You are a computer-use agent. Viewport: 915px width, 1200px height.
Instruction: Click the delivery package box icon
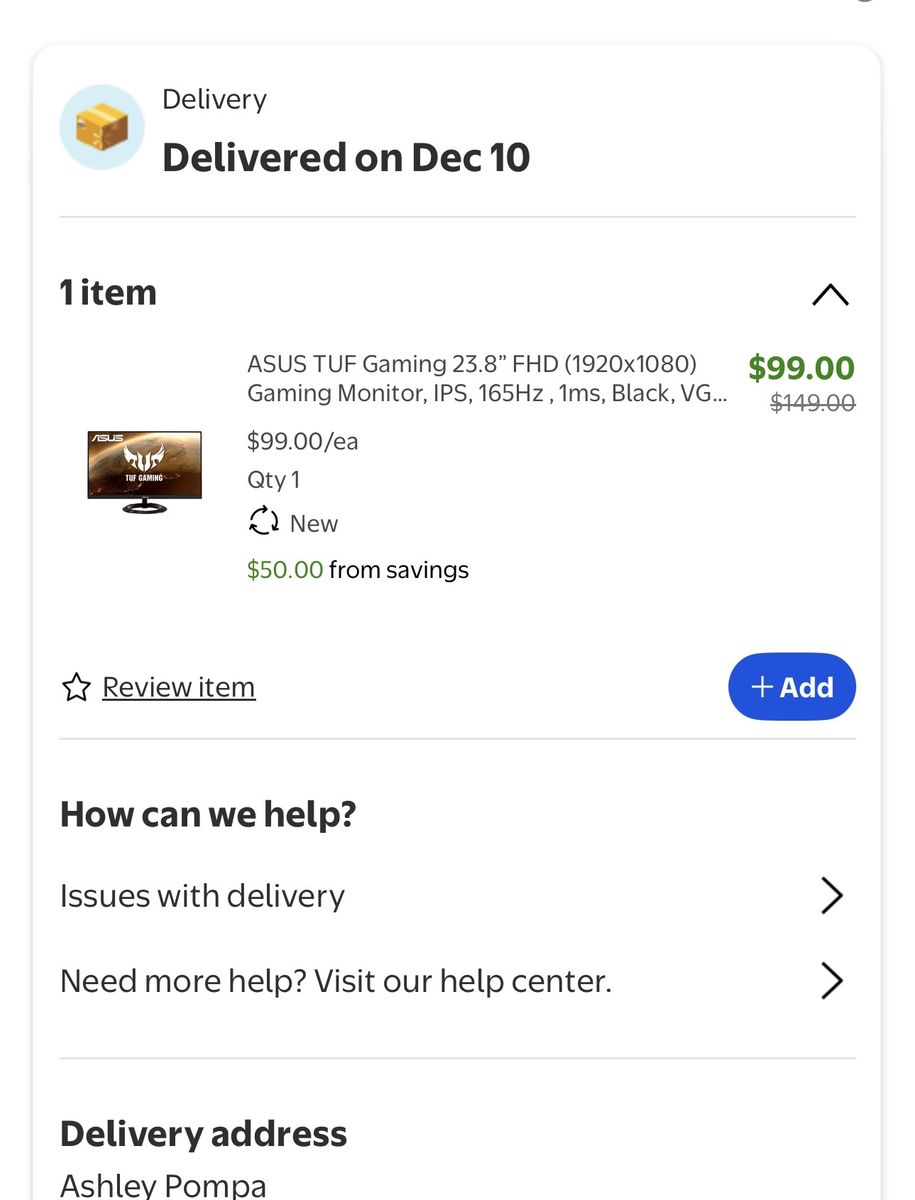click(102, 127)
